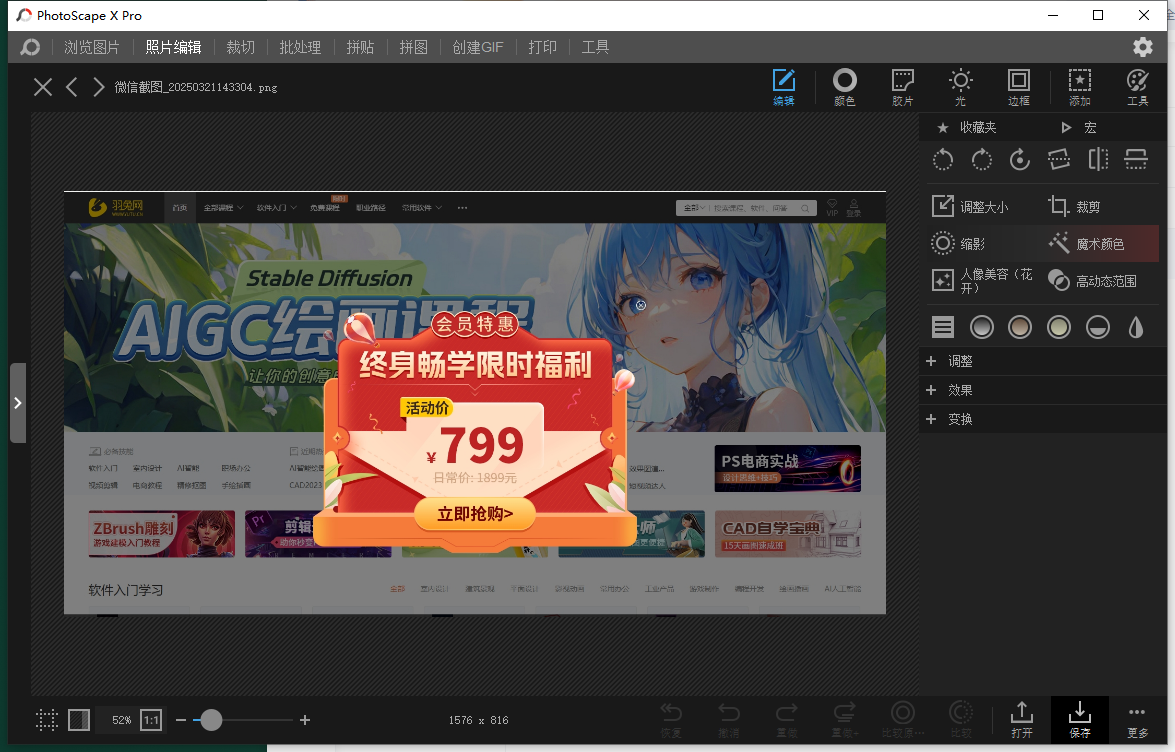This screenshot has height=752, width=1175.
Task: Click the zoom slider handle
Action: 211,720
